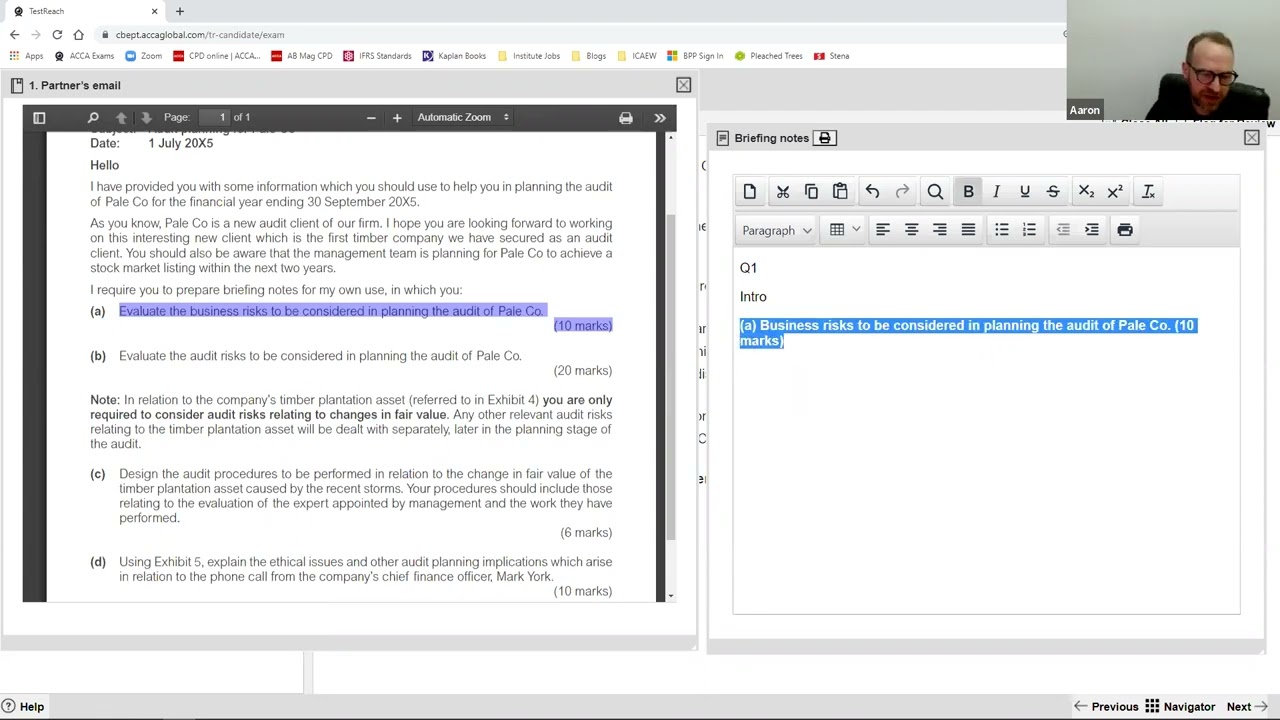The height and width of the screenshot is (720, 1280).
Task: Go to the Previous question
Action: click(1106, 707)
